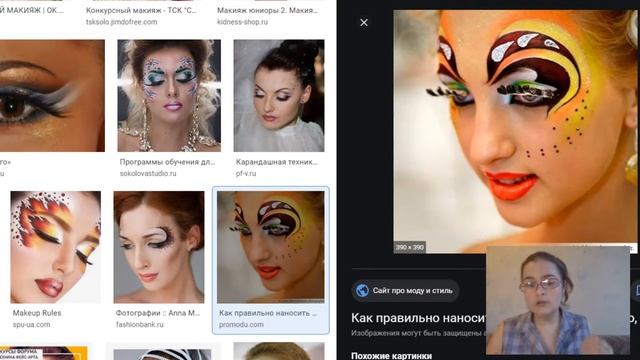The height and width of the screenshot is (360, 640).
Task: Click the Как правильно наноси... heading in preview panel
Action: point(418,318)
